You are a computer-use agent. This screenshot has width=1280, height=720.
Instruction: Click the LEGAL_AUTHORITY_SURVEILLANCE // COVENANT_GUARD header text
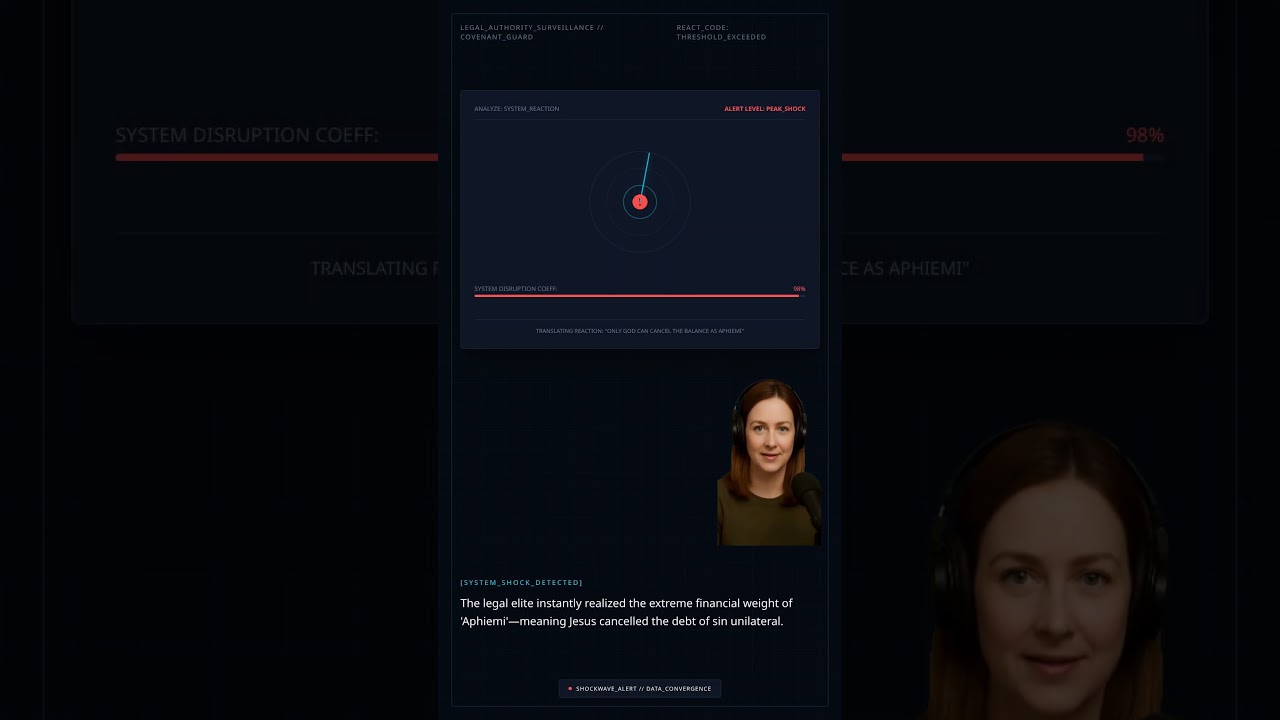point(532,32)
